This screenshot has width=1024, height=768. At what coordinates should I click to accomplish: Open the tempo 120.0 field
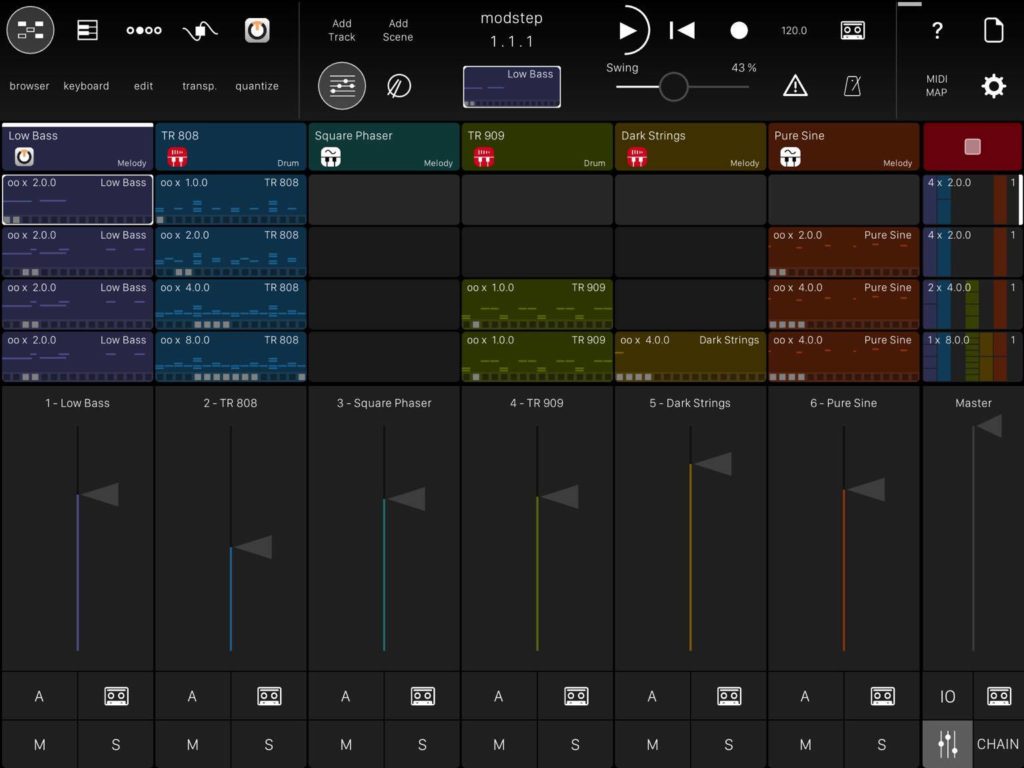pos(794,31)
